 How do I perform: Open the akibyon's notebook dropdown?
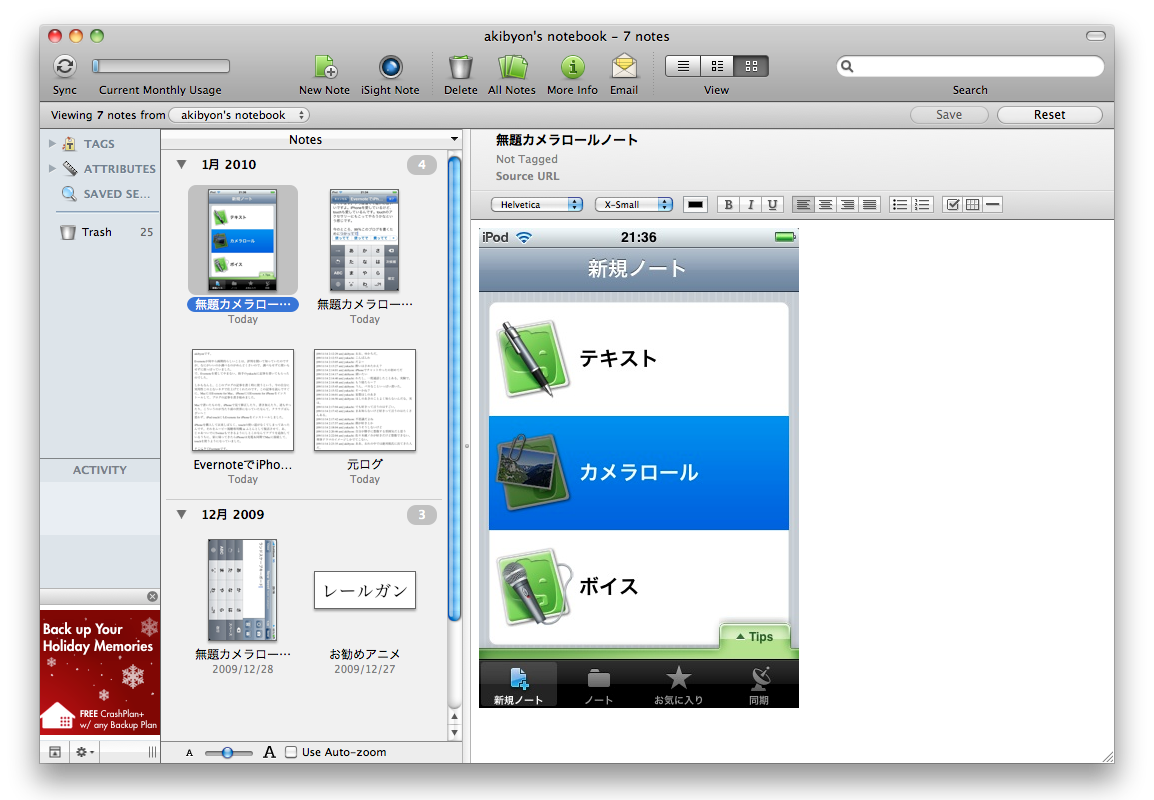[239, 115]
